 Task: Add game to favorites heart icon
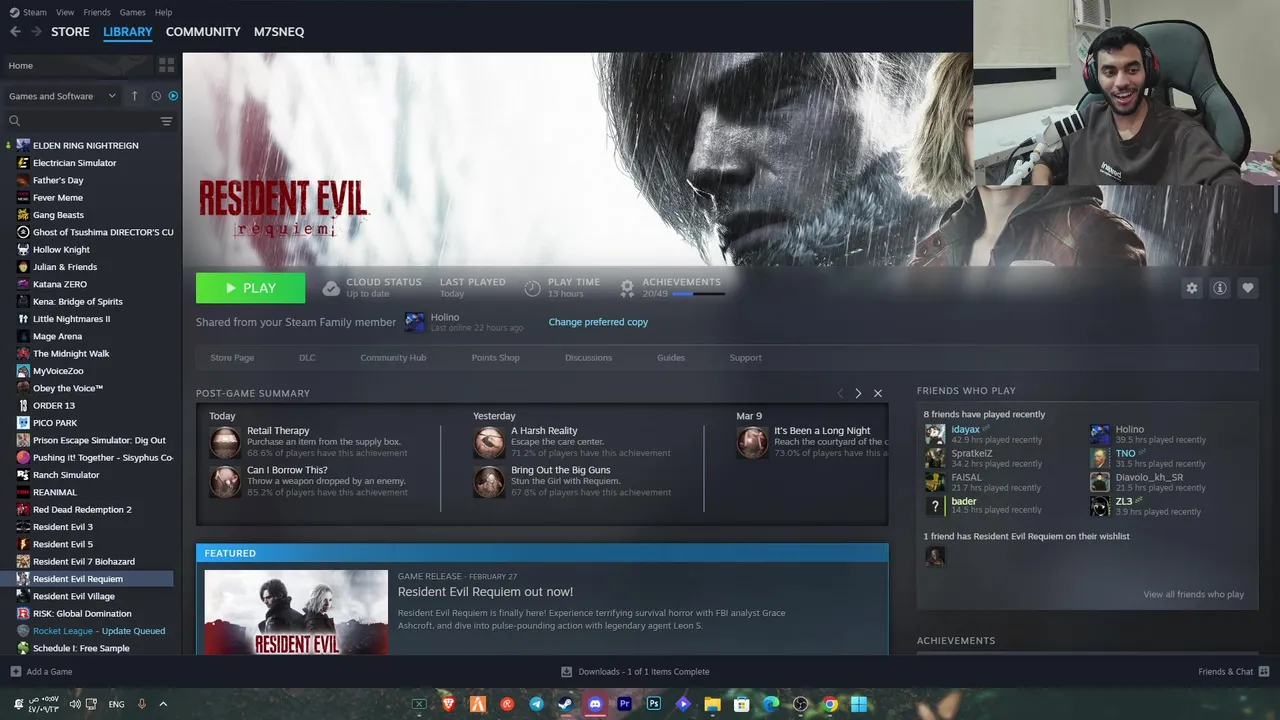(1247, 288)
